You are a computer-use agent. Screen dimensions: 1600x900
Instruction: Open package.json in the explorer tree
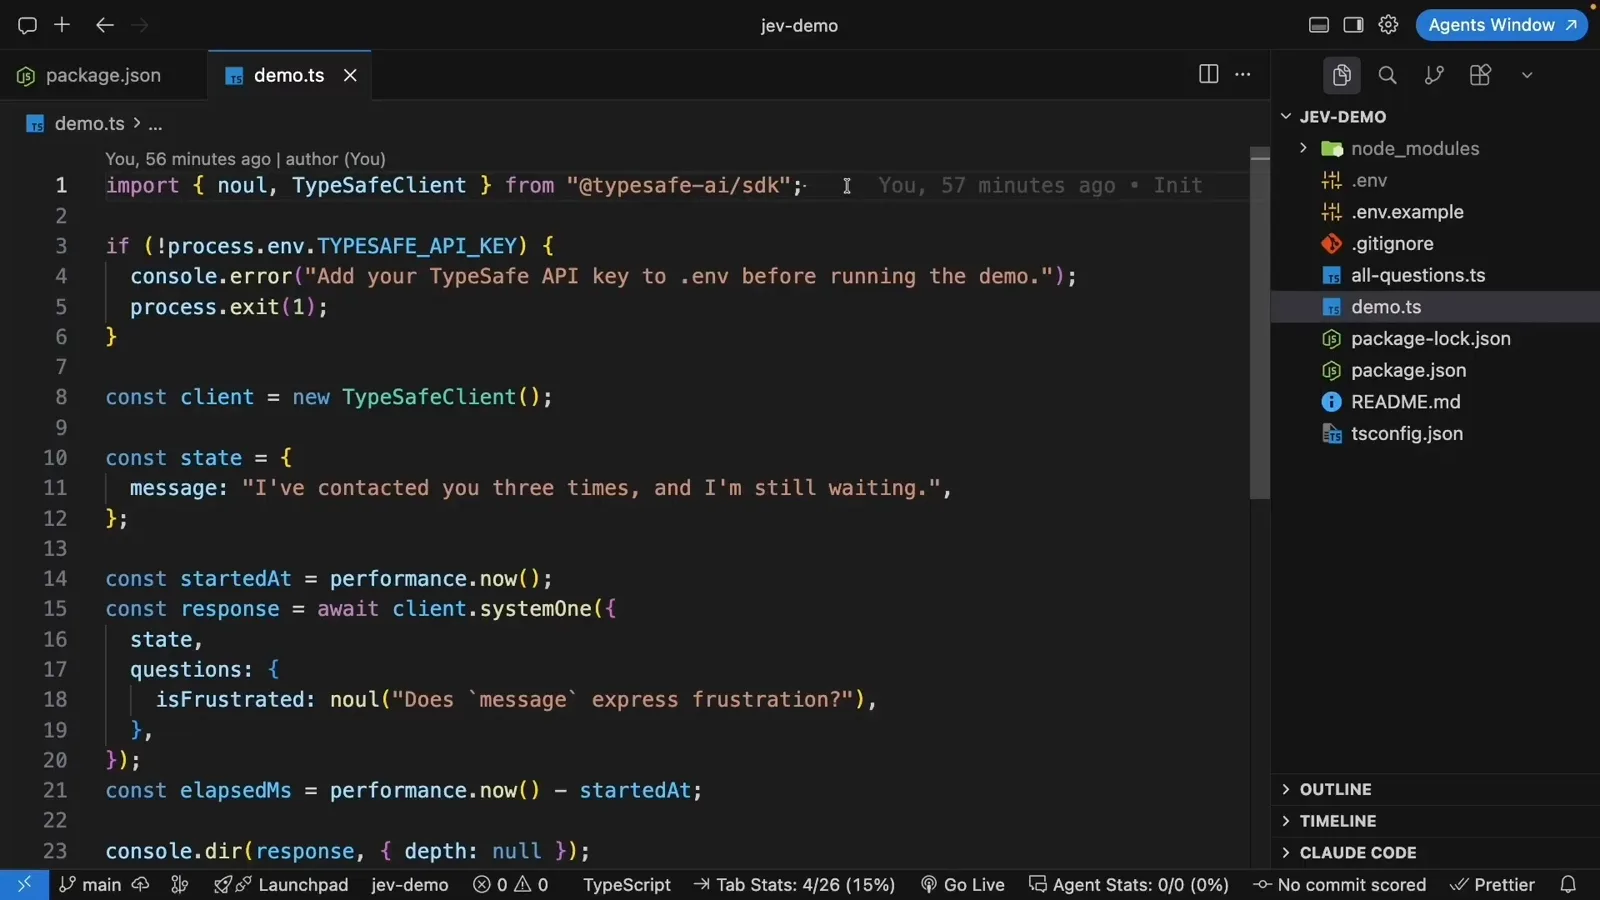[x=1435, y=370]
